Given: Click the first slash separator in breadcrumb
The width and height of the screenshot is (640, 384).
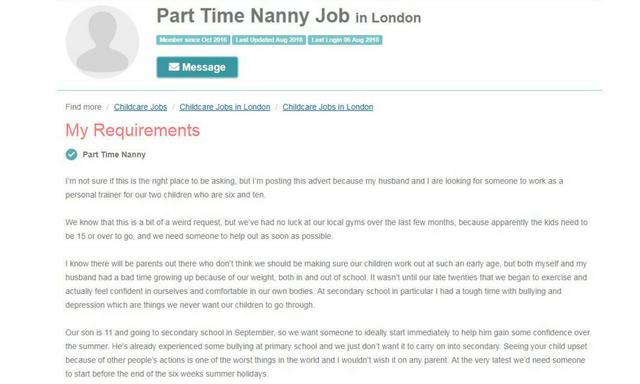Looking at the screenshot, I should click(x=108, y=107).
